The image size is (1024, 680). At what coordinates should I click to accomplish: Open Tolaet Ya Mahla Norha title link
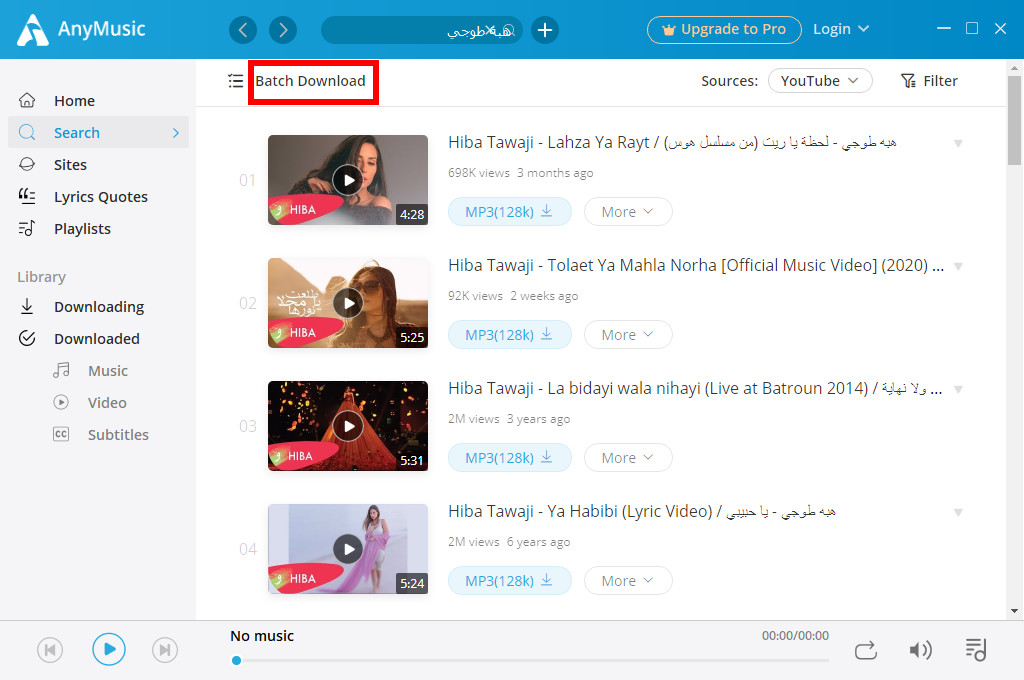tap(696, 265)
